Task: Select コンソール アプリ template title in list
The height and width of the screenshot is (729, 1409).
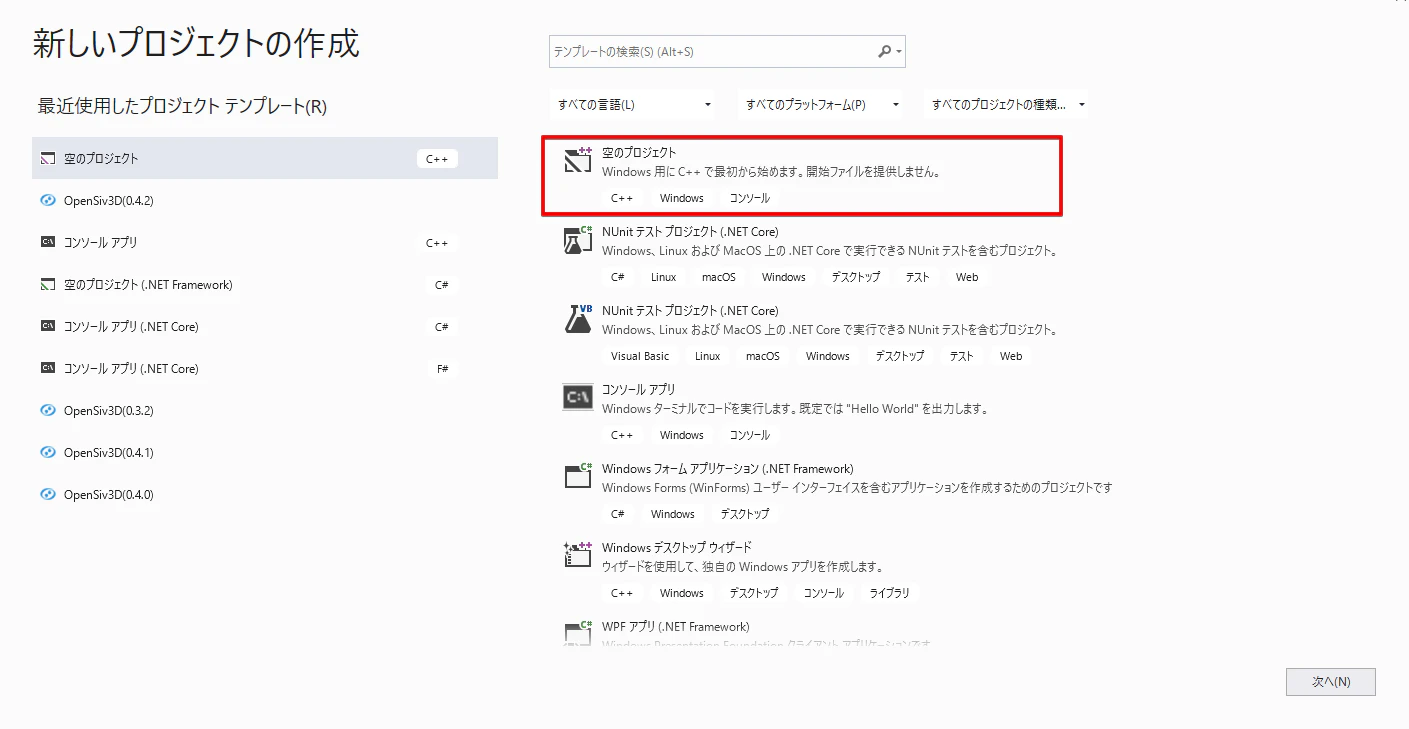Action: pyautogui.click(x=639, y=390)
